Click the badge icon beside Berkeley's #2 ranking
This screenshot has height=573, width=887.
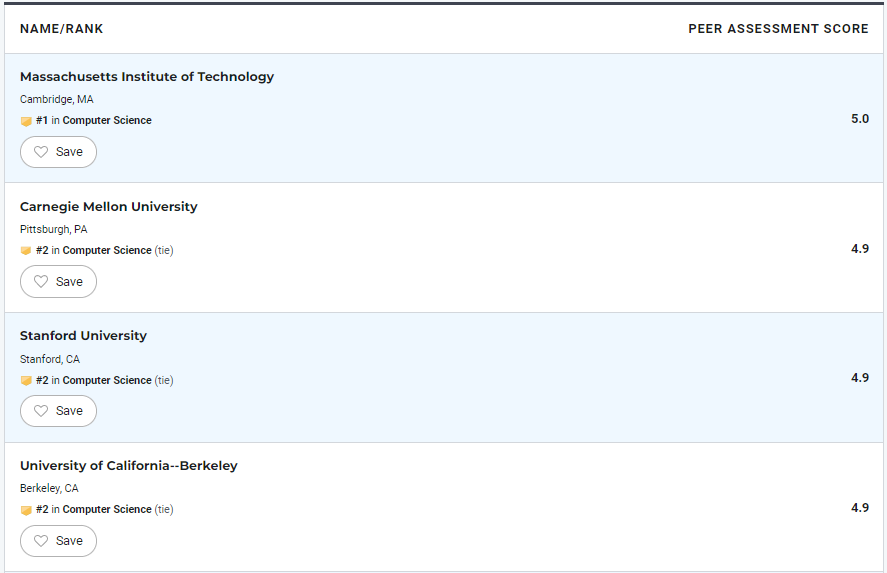(26, 510)
